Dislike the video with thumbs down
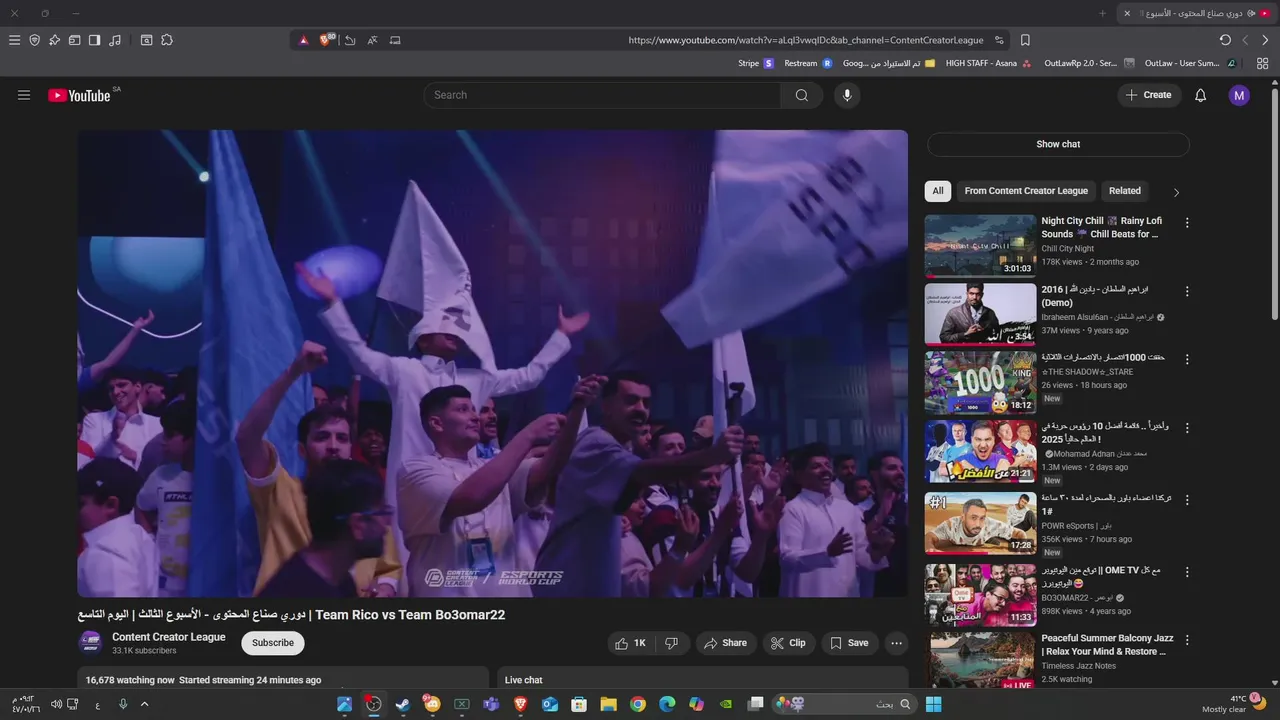This screenshot has width=1280, height=720. [x=672, y=643]
